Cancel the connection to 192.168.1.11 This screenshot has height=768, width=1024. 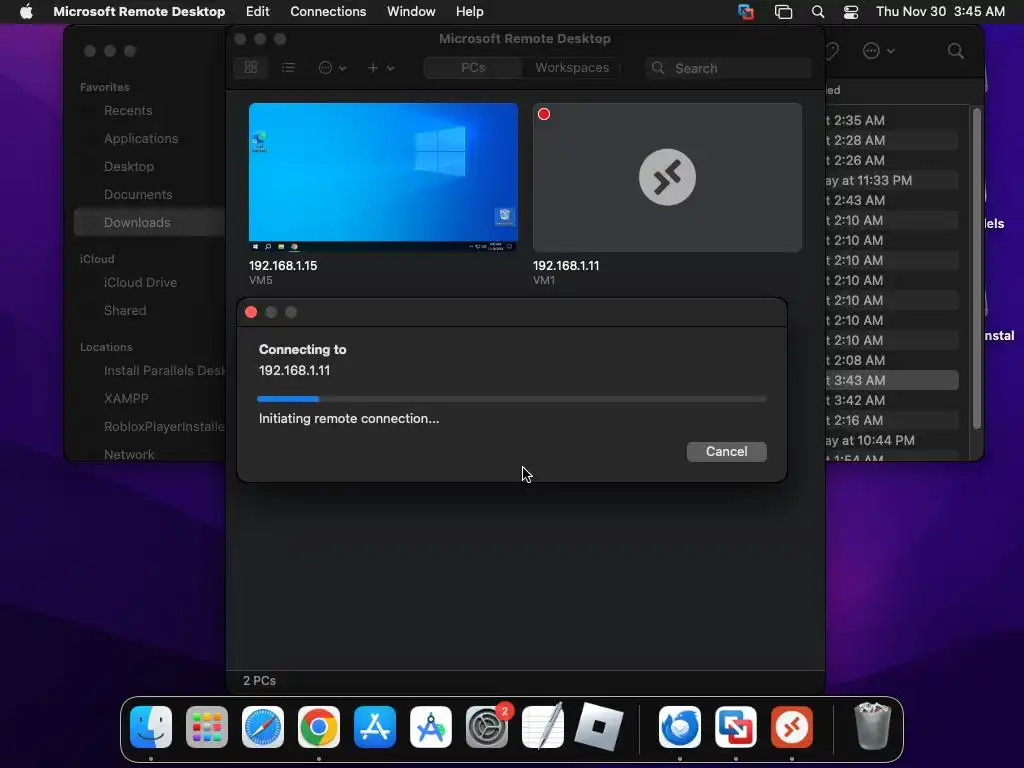coord(726,451)
